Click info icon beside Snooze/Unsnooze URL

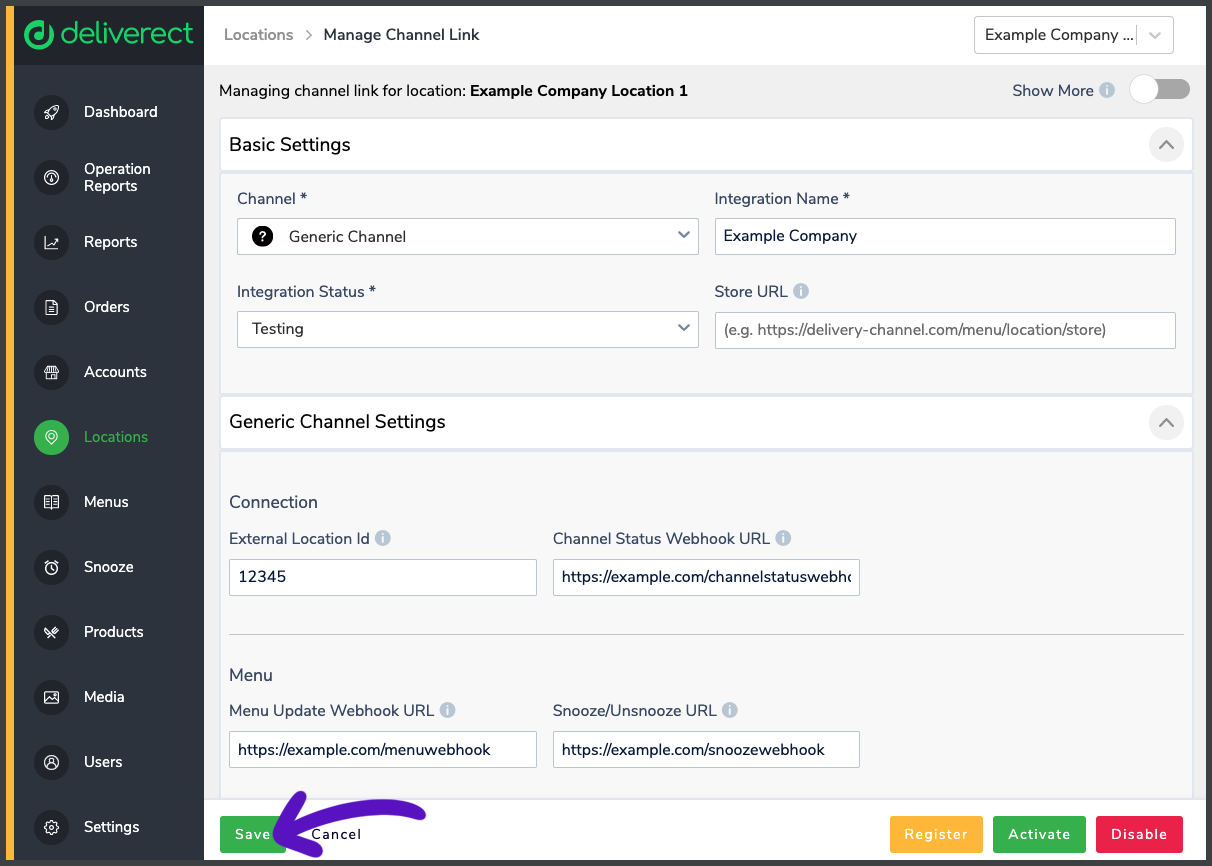click(x=730, y=710)
